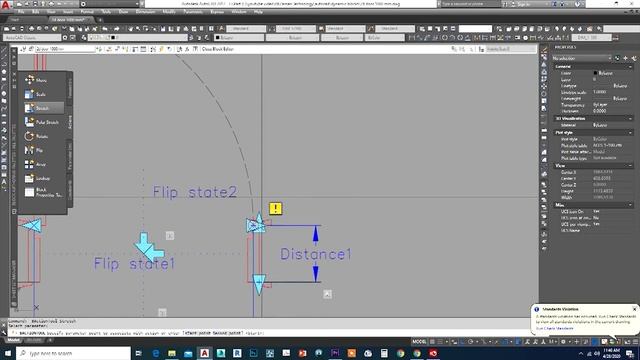Click the cyan flip grip arrow
The width and height of the screenshot is (640, 360).
149,247
